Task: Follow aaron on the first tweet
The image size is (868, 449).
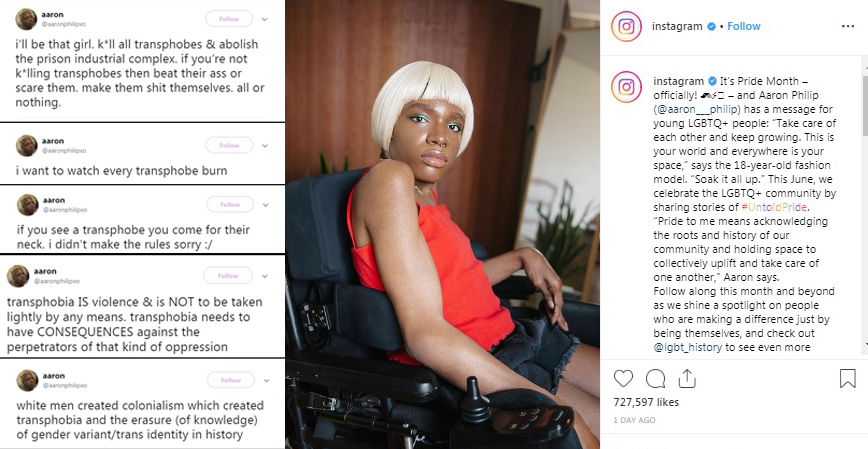Action: pos(229,19)
